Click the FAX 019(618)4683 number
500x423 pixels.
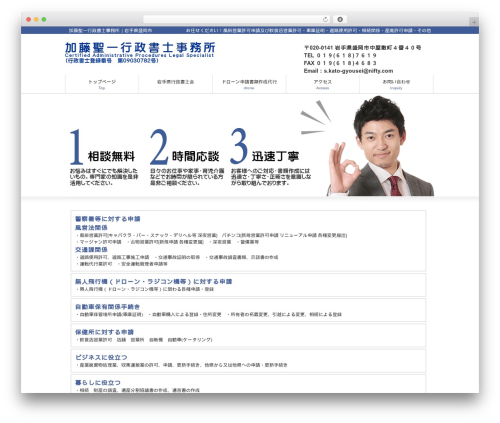tap(340, 63)
